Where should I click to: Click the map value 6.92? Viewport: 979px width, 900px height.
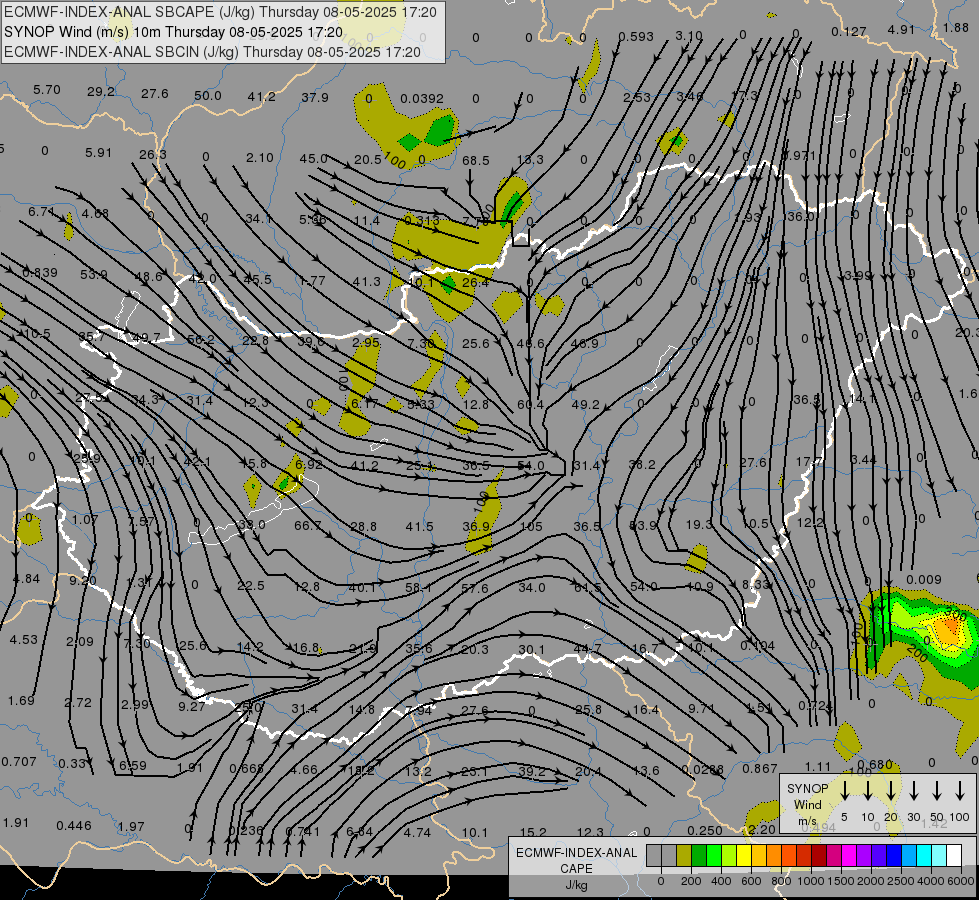309,464
